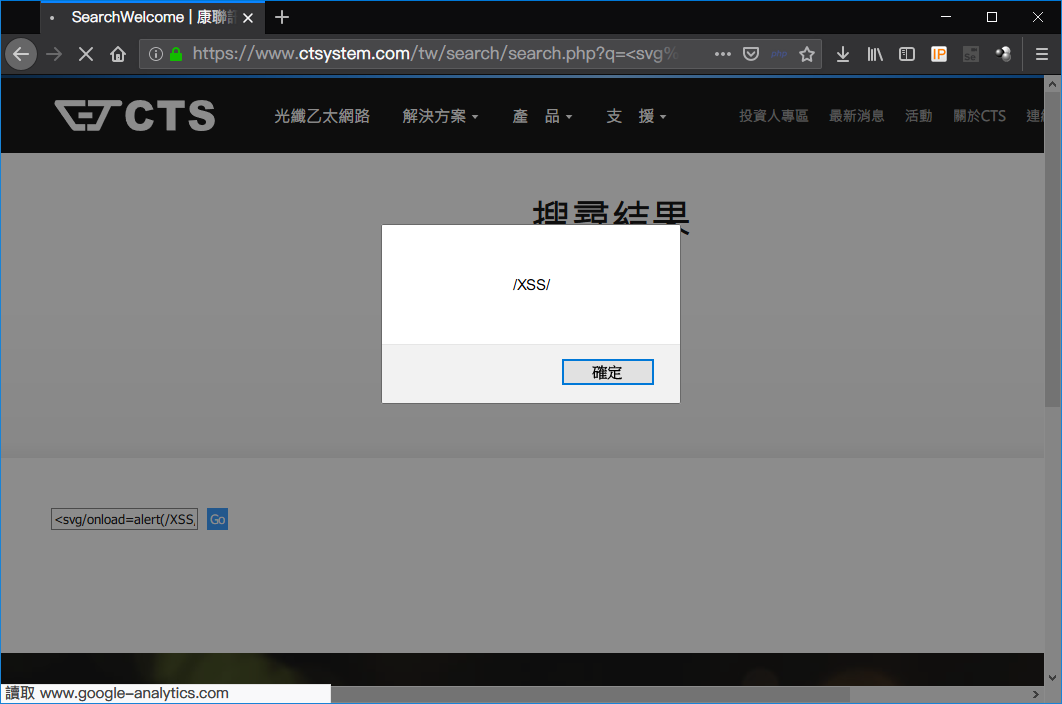
Task: Expand the 解決方案 dropdown menu
Action: pyautogui.click(x=440, y=117)
